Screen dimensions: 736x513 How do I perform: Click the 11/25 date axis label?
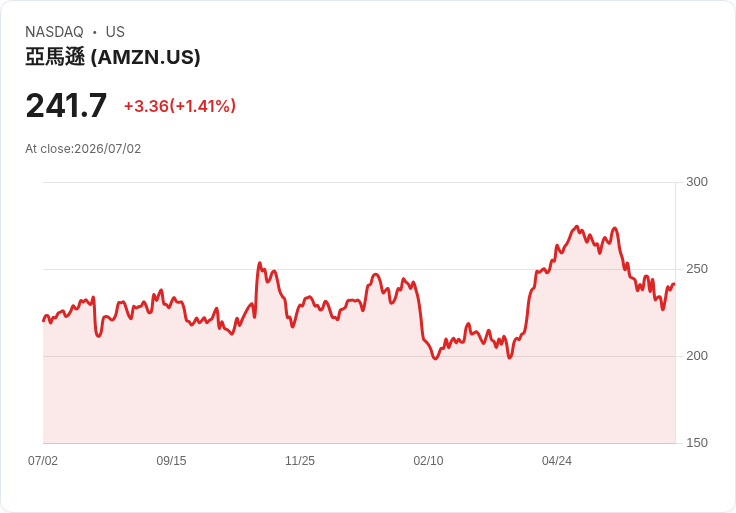tap(300, 460)
